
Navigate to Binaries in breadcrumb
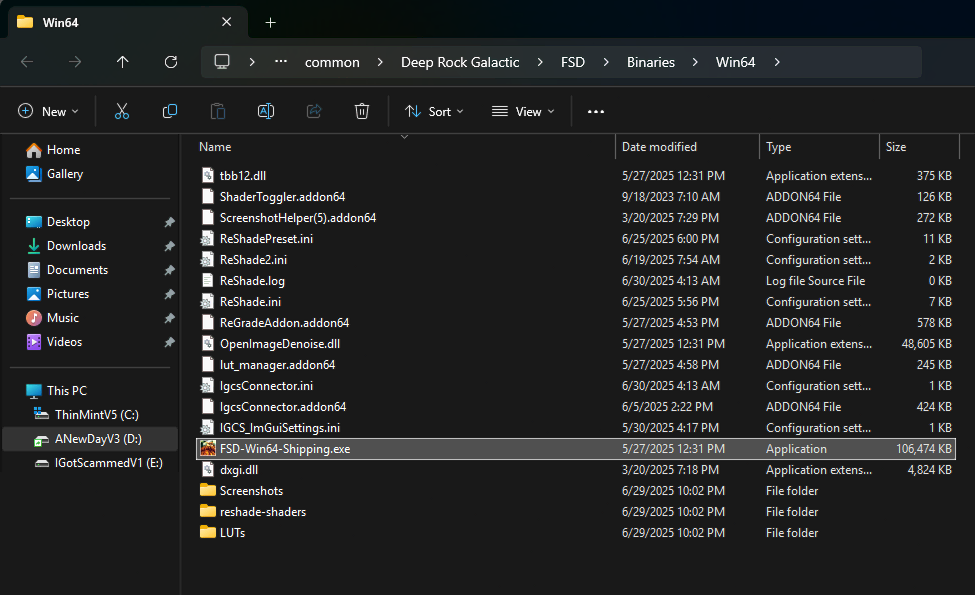pos(651,62)
